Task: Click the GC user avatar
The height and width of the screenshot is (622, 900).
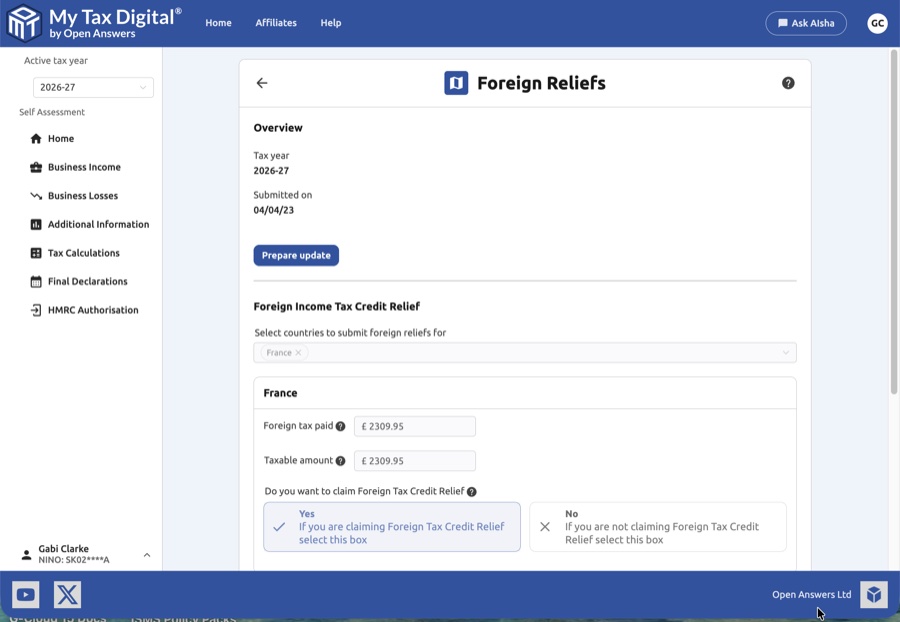Action: [877, 23]
